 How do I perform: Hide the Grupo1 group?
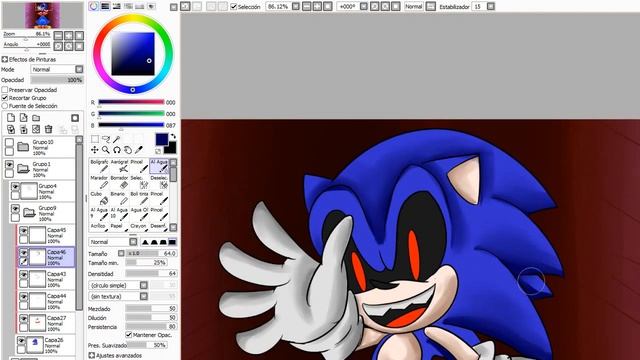[9, 165]
